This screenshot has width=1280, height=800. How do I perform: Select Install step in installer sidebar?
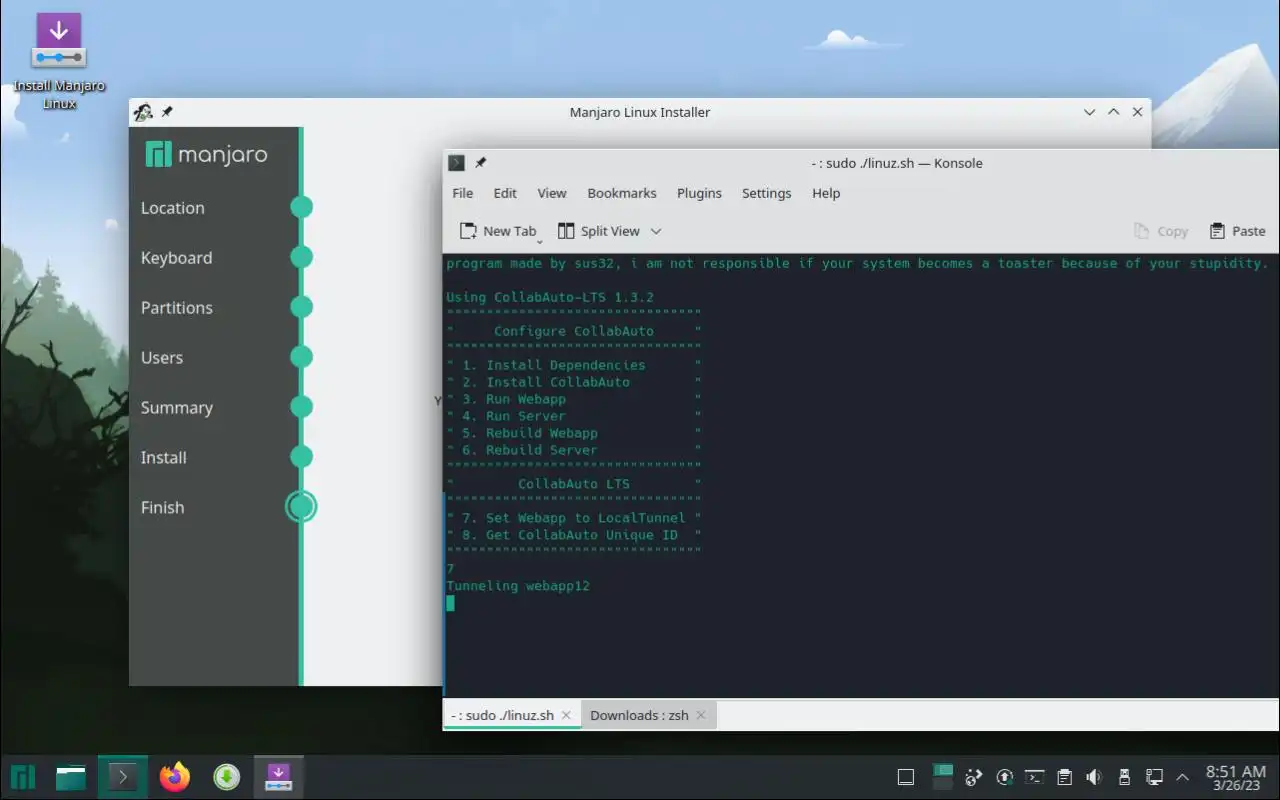[x=163, y=458]
